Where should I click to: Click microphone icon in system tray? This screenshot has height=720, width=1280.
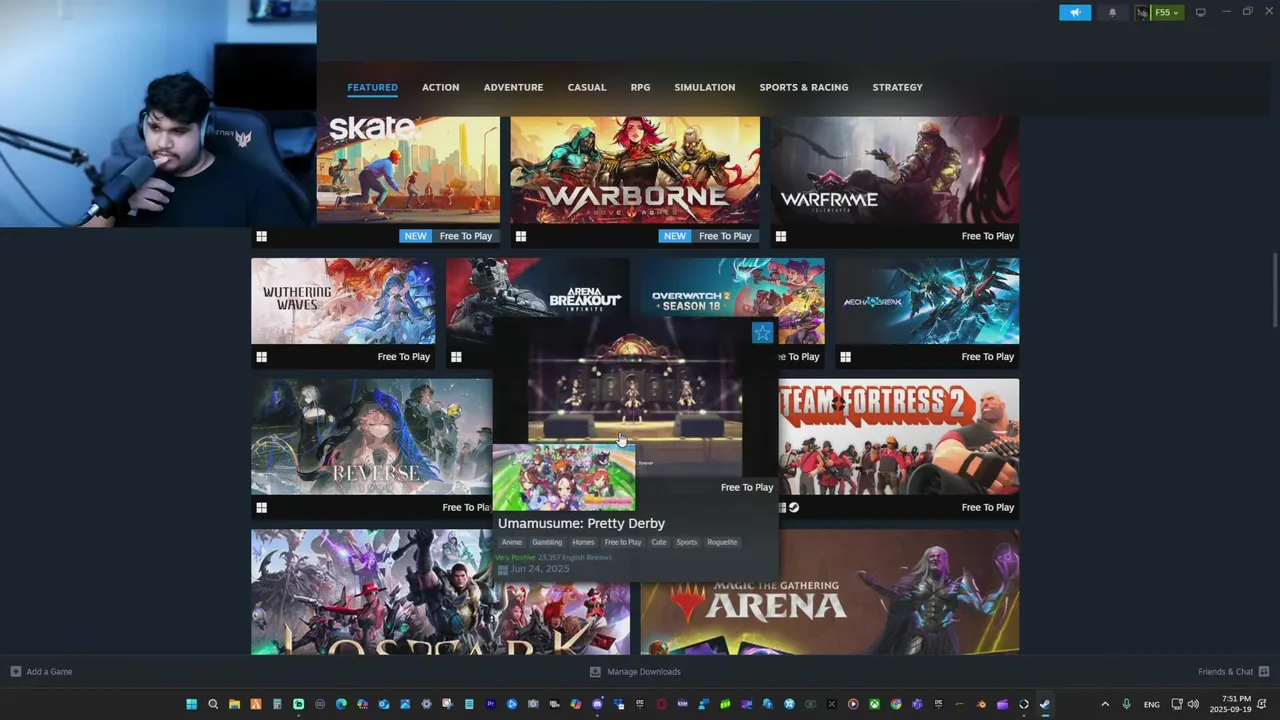1127,704
